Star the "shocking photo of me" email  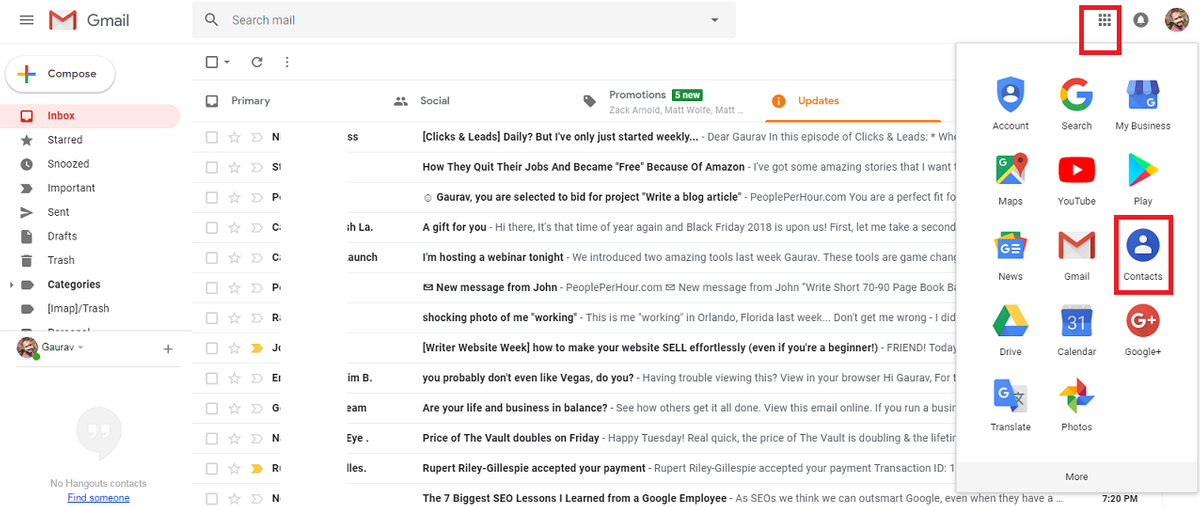tap(234, 318)
